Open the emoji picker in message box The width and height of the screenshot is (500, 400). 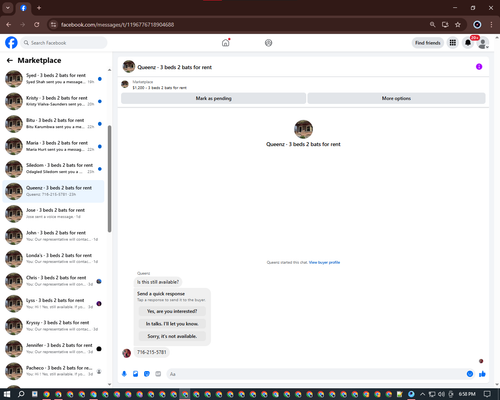coord(470,374)
